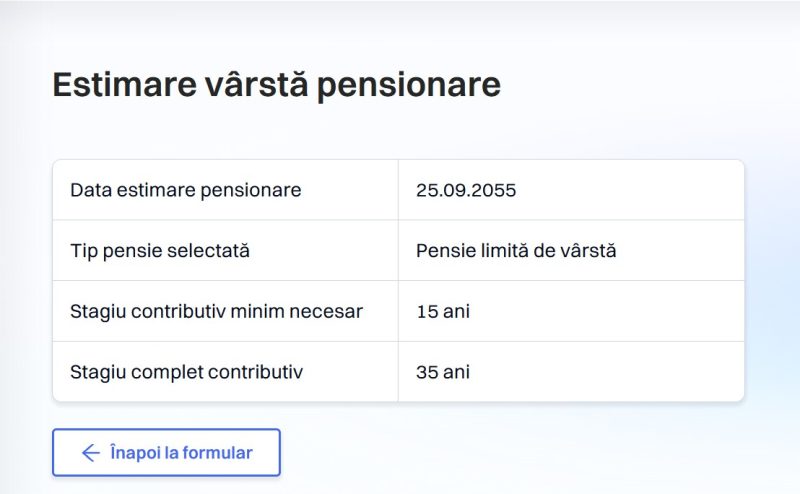
Task: Select the Data estimare pensionare label cell
Action: (x=226, y=190)
